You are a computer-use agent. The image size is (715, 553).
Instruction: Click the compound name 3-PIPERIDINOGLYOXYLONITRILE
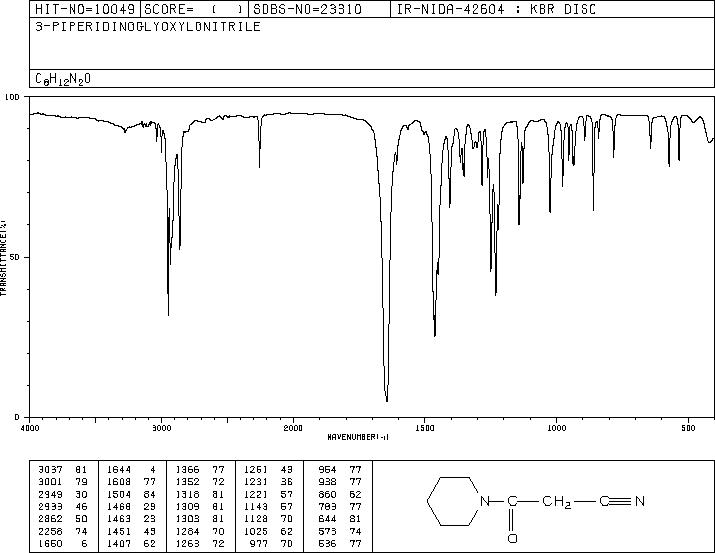pyautogui.click(x=148, y=26)
